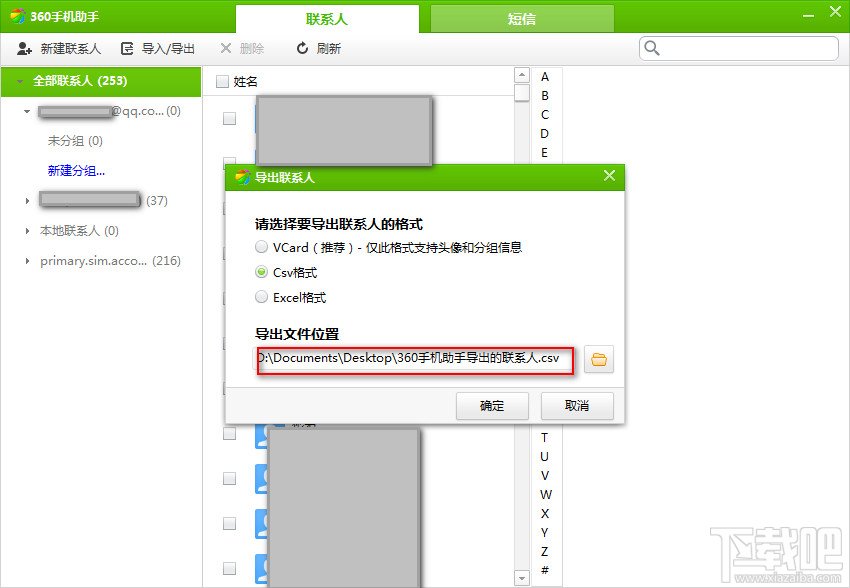Open the 新建分组 link
850x588 pixels.
75,170
